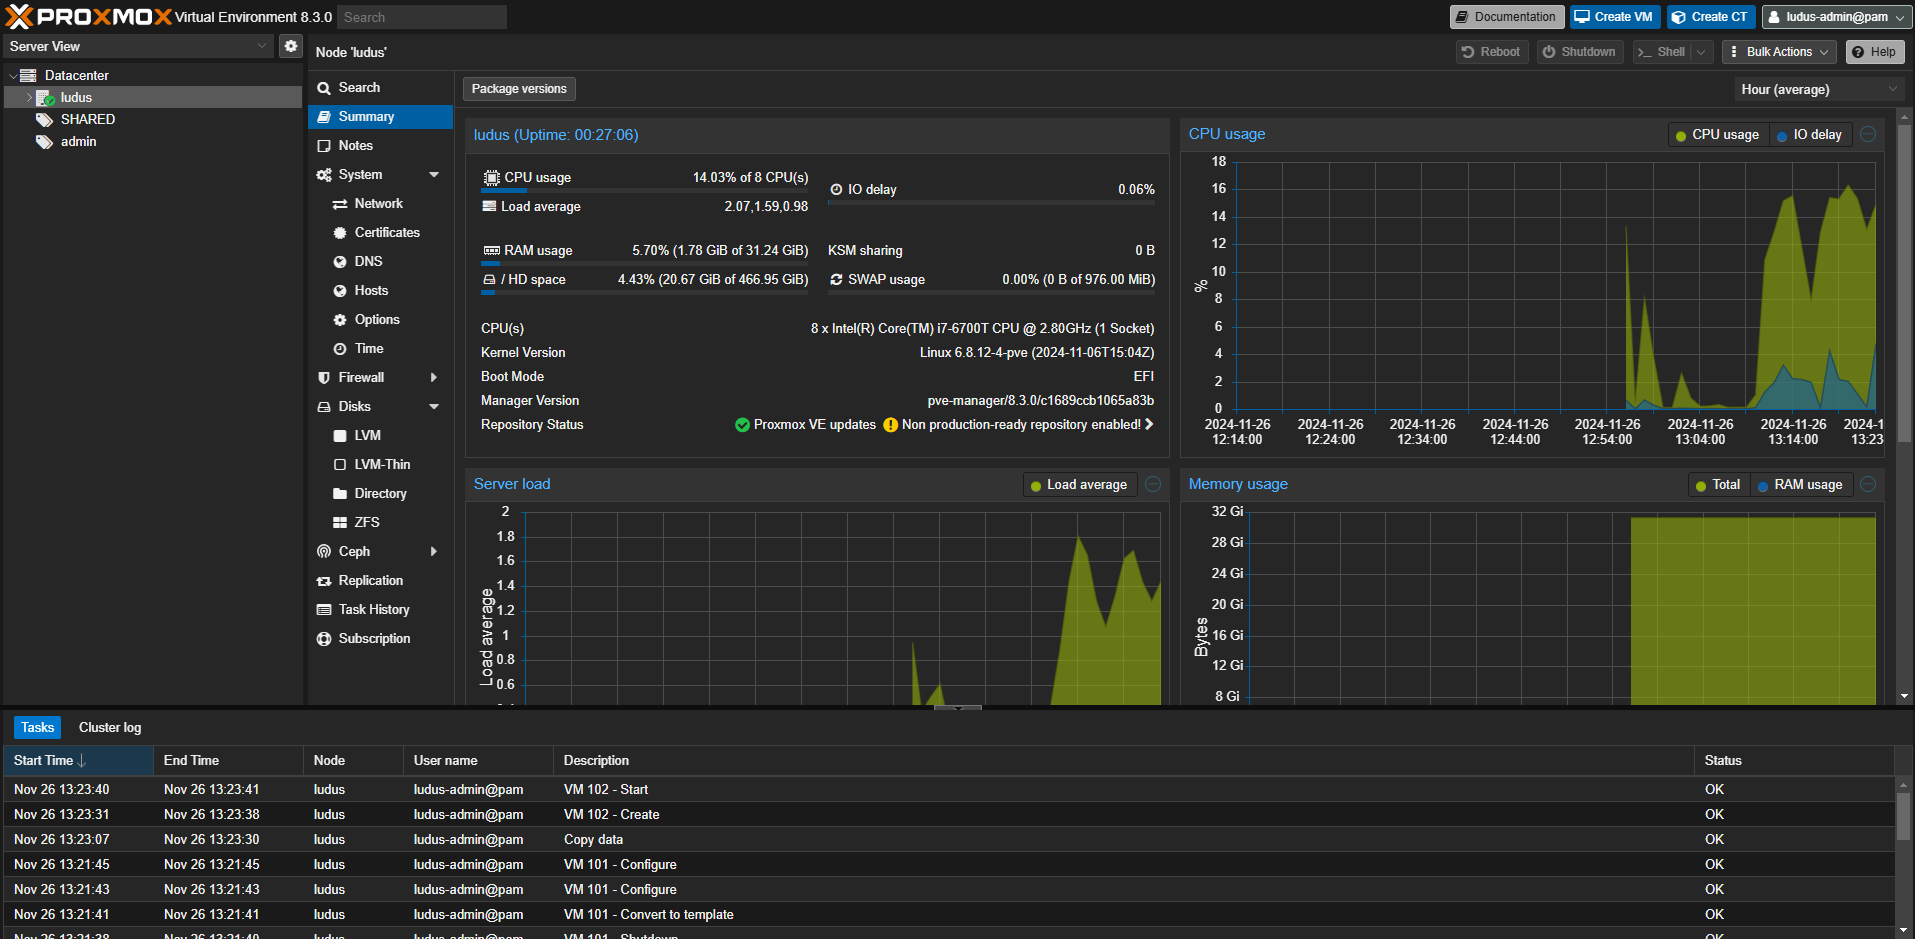
Task: Click Create CT
Action: pos(1711,17)
